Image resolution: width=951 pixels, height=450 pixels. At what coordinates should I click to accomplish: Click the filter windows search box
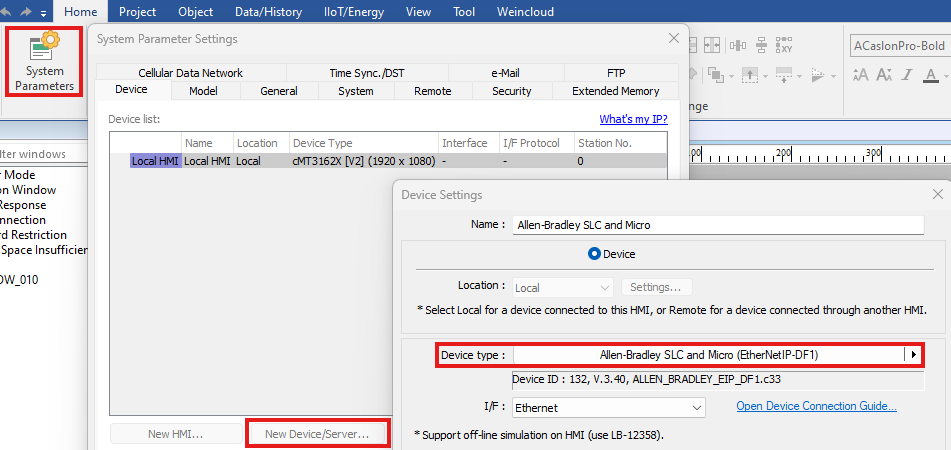click(42, 154)
